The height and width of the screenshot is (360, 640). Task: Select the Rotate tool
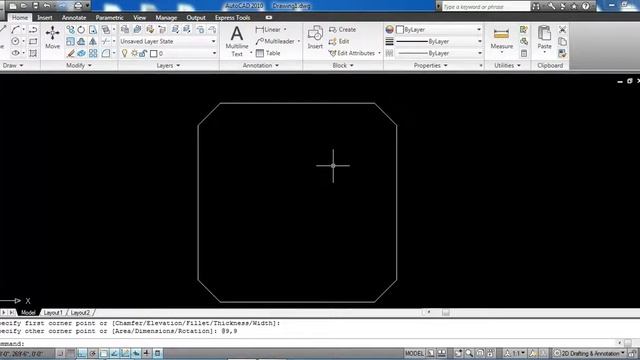tap(81, 30)
